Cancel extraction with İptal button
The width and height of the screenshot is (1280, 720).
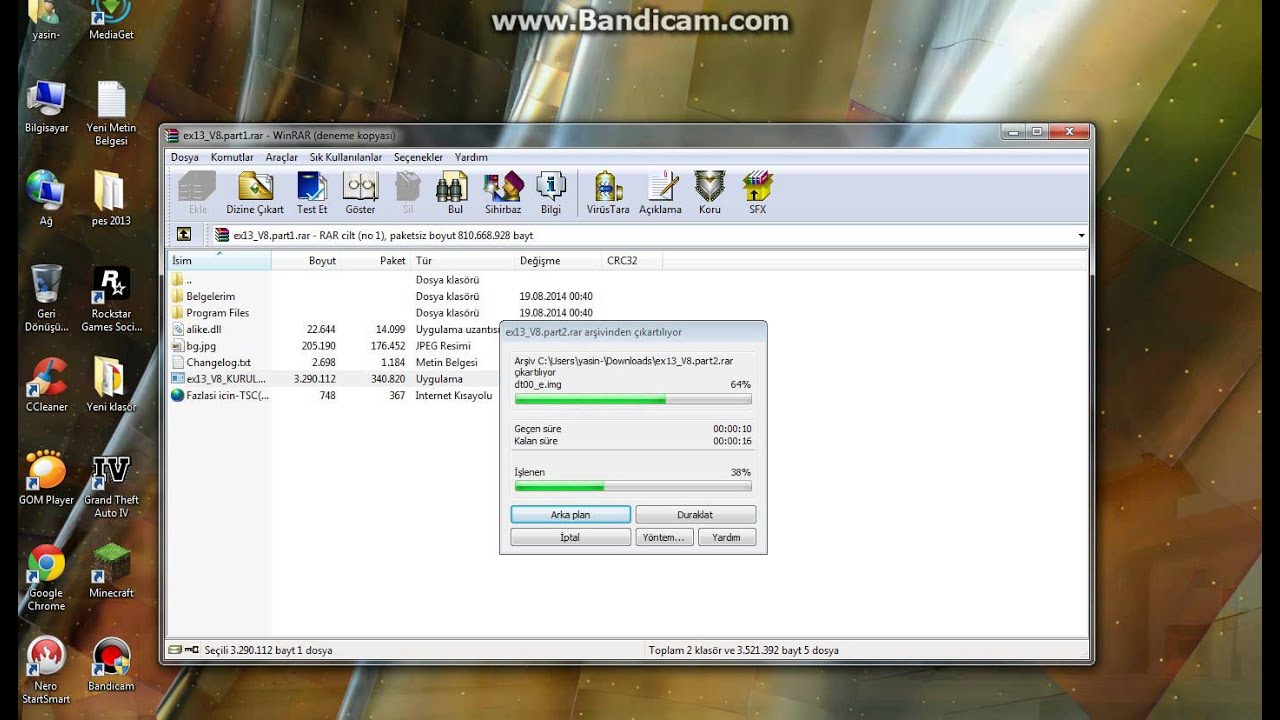570,537
